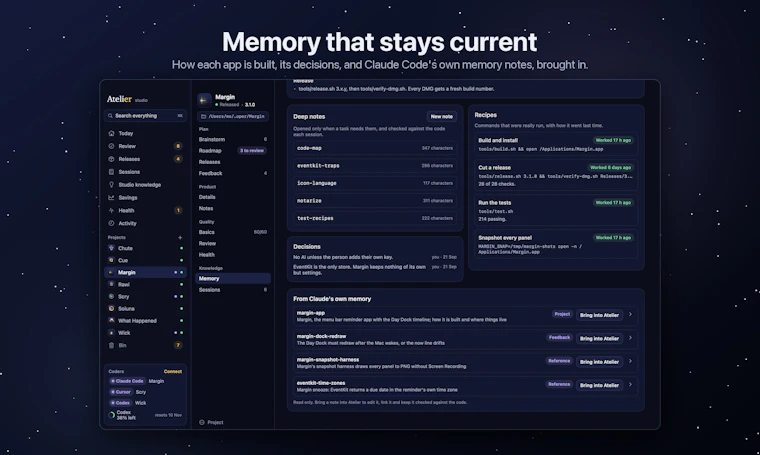Click the Sessions document icon in sidebar

point(111,172)
